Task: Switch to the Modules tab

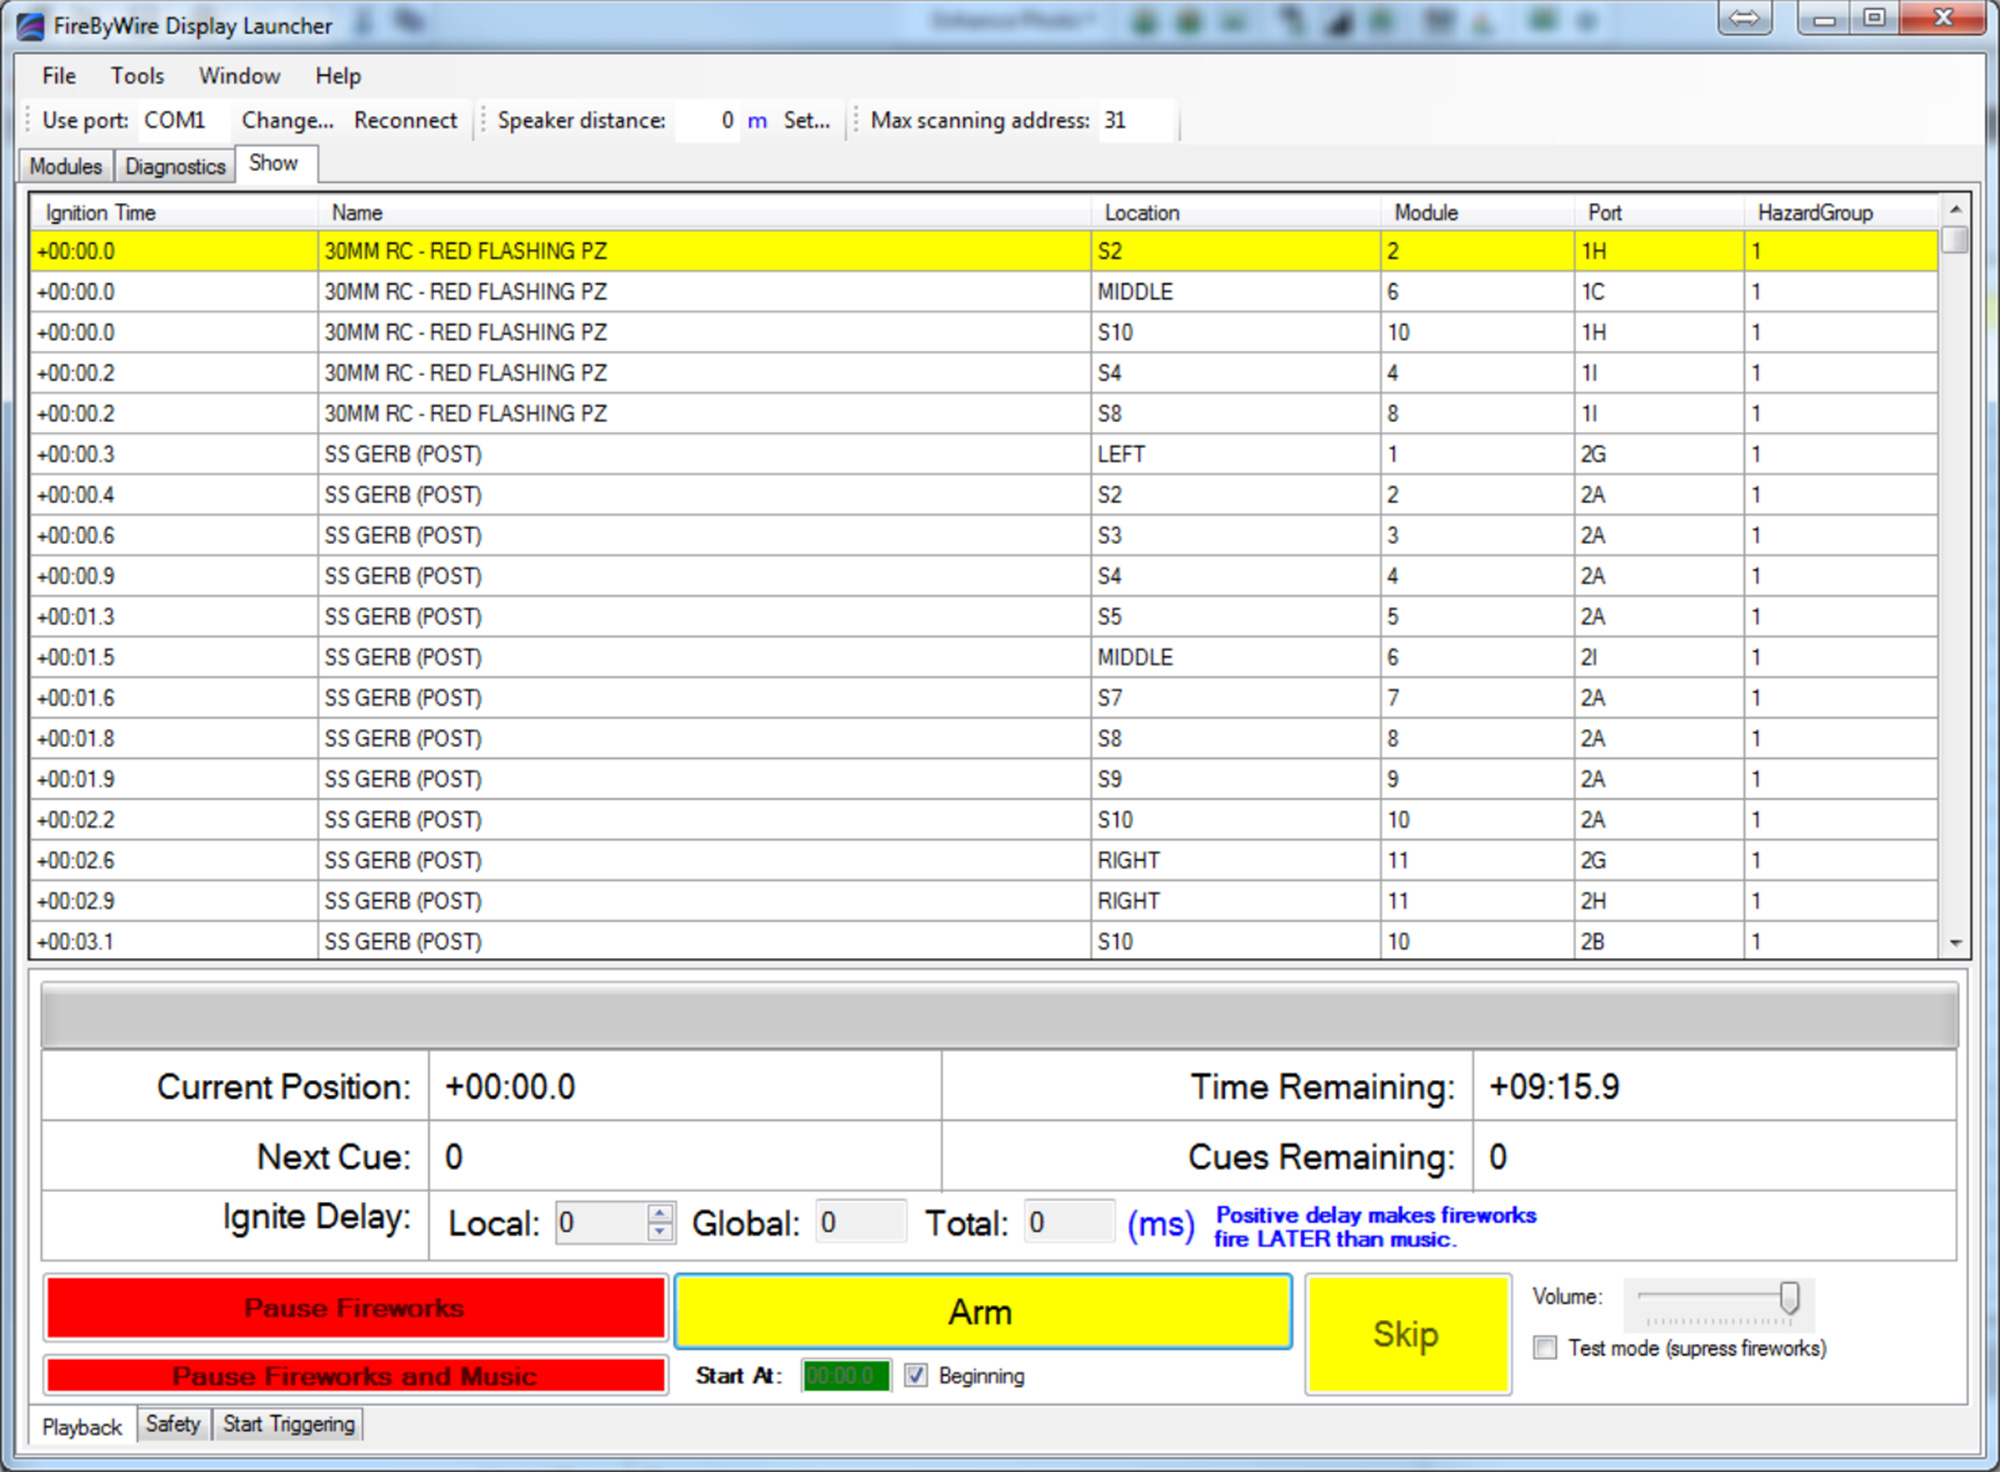Action: click(x=66, y=166)
